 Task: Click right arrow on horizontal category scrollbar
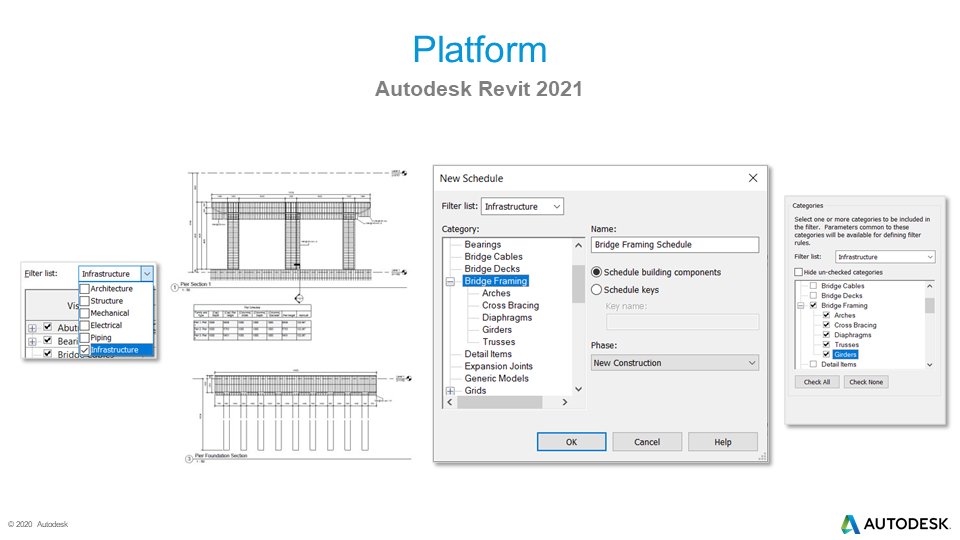(564, 402)
